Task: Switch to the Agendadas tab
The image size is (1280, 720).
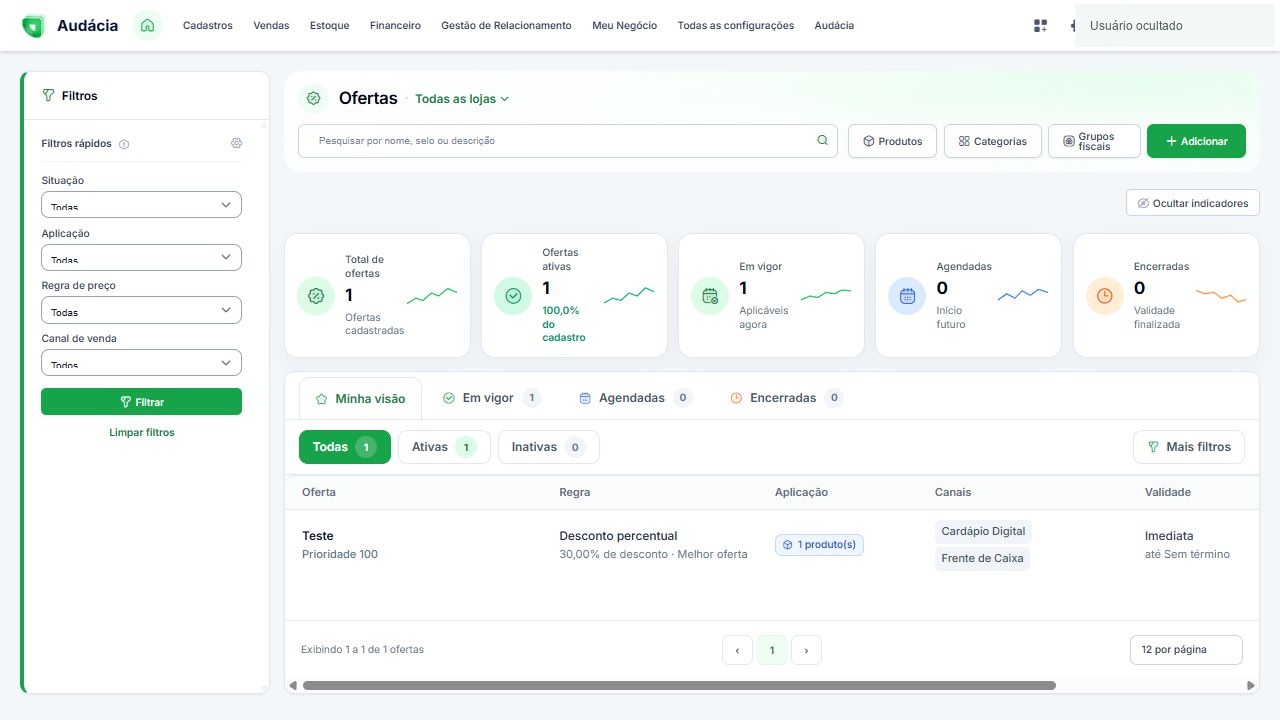Action: (636, 398)
